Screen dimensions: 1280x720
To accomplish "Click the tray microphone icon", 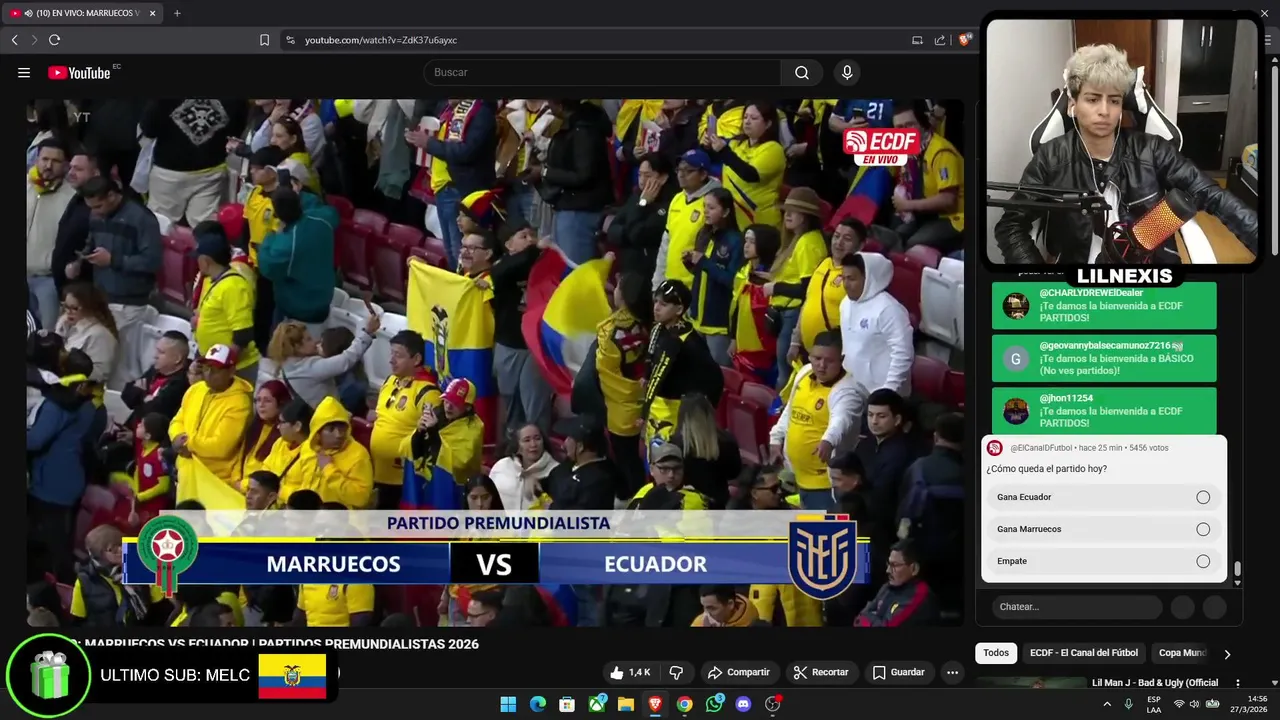I will [x=1128, y=704].
